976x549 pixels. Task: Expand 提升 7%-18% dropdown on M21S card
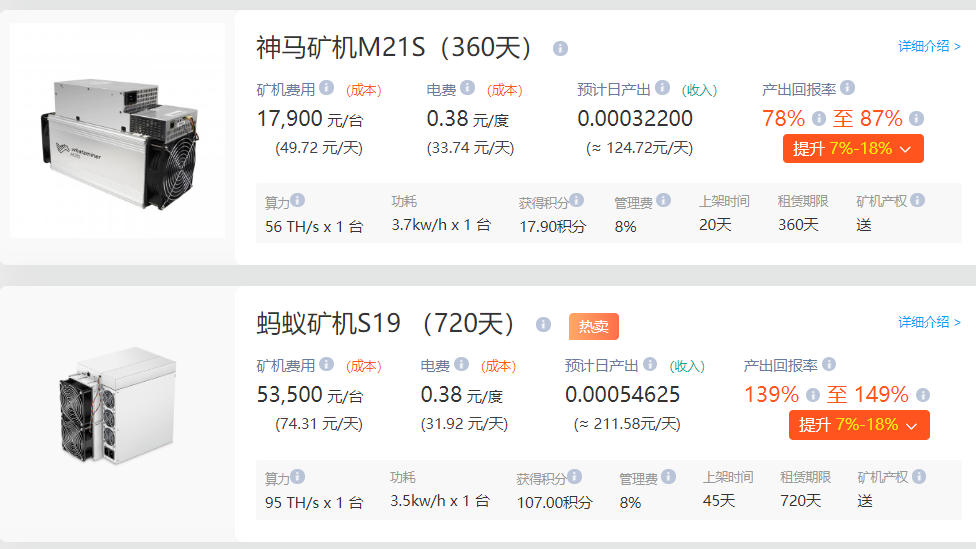tap(853, 149)
